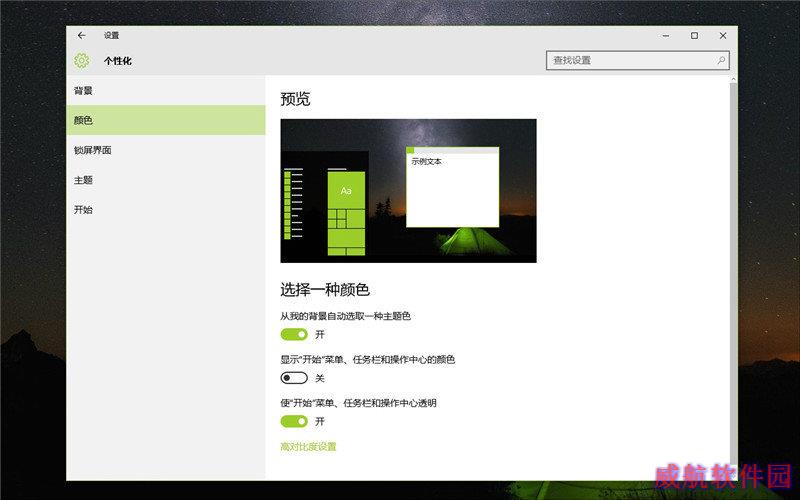Go back using the arrow icon

pyautogui.click(x=82, y=35)
